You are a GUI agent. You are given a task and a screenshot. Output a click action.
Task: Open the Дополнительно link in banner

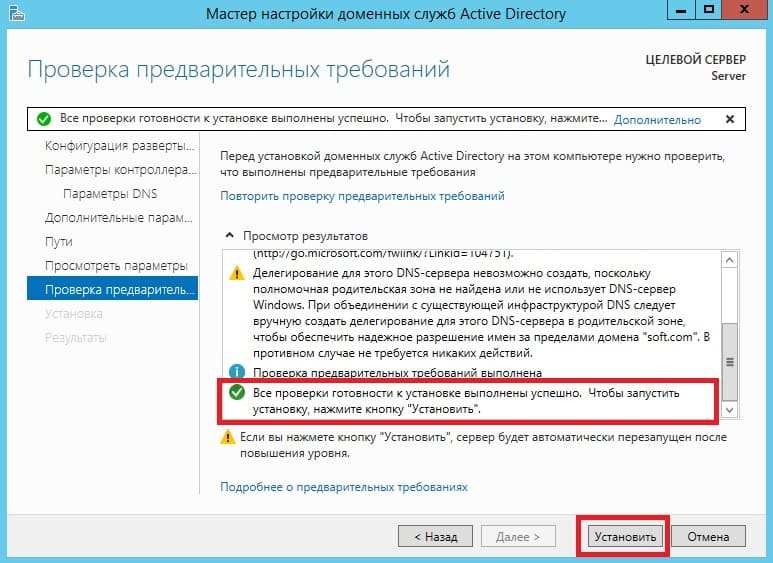click(657, 120)
